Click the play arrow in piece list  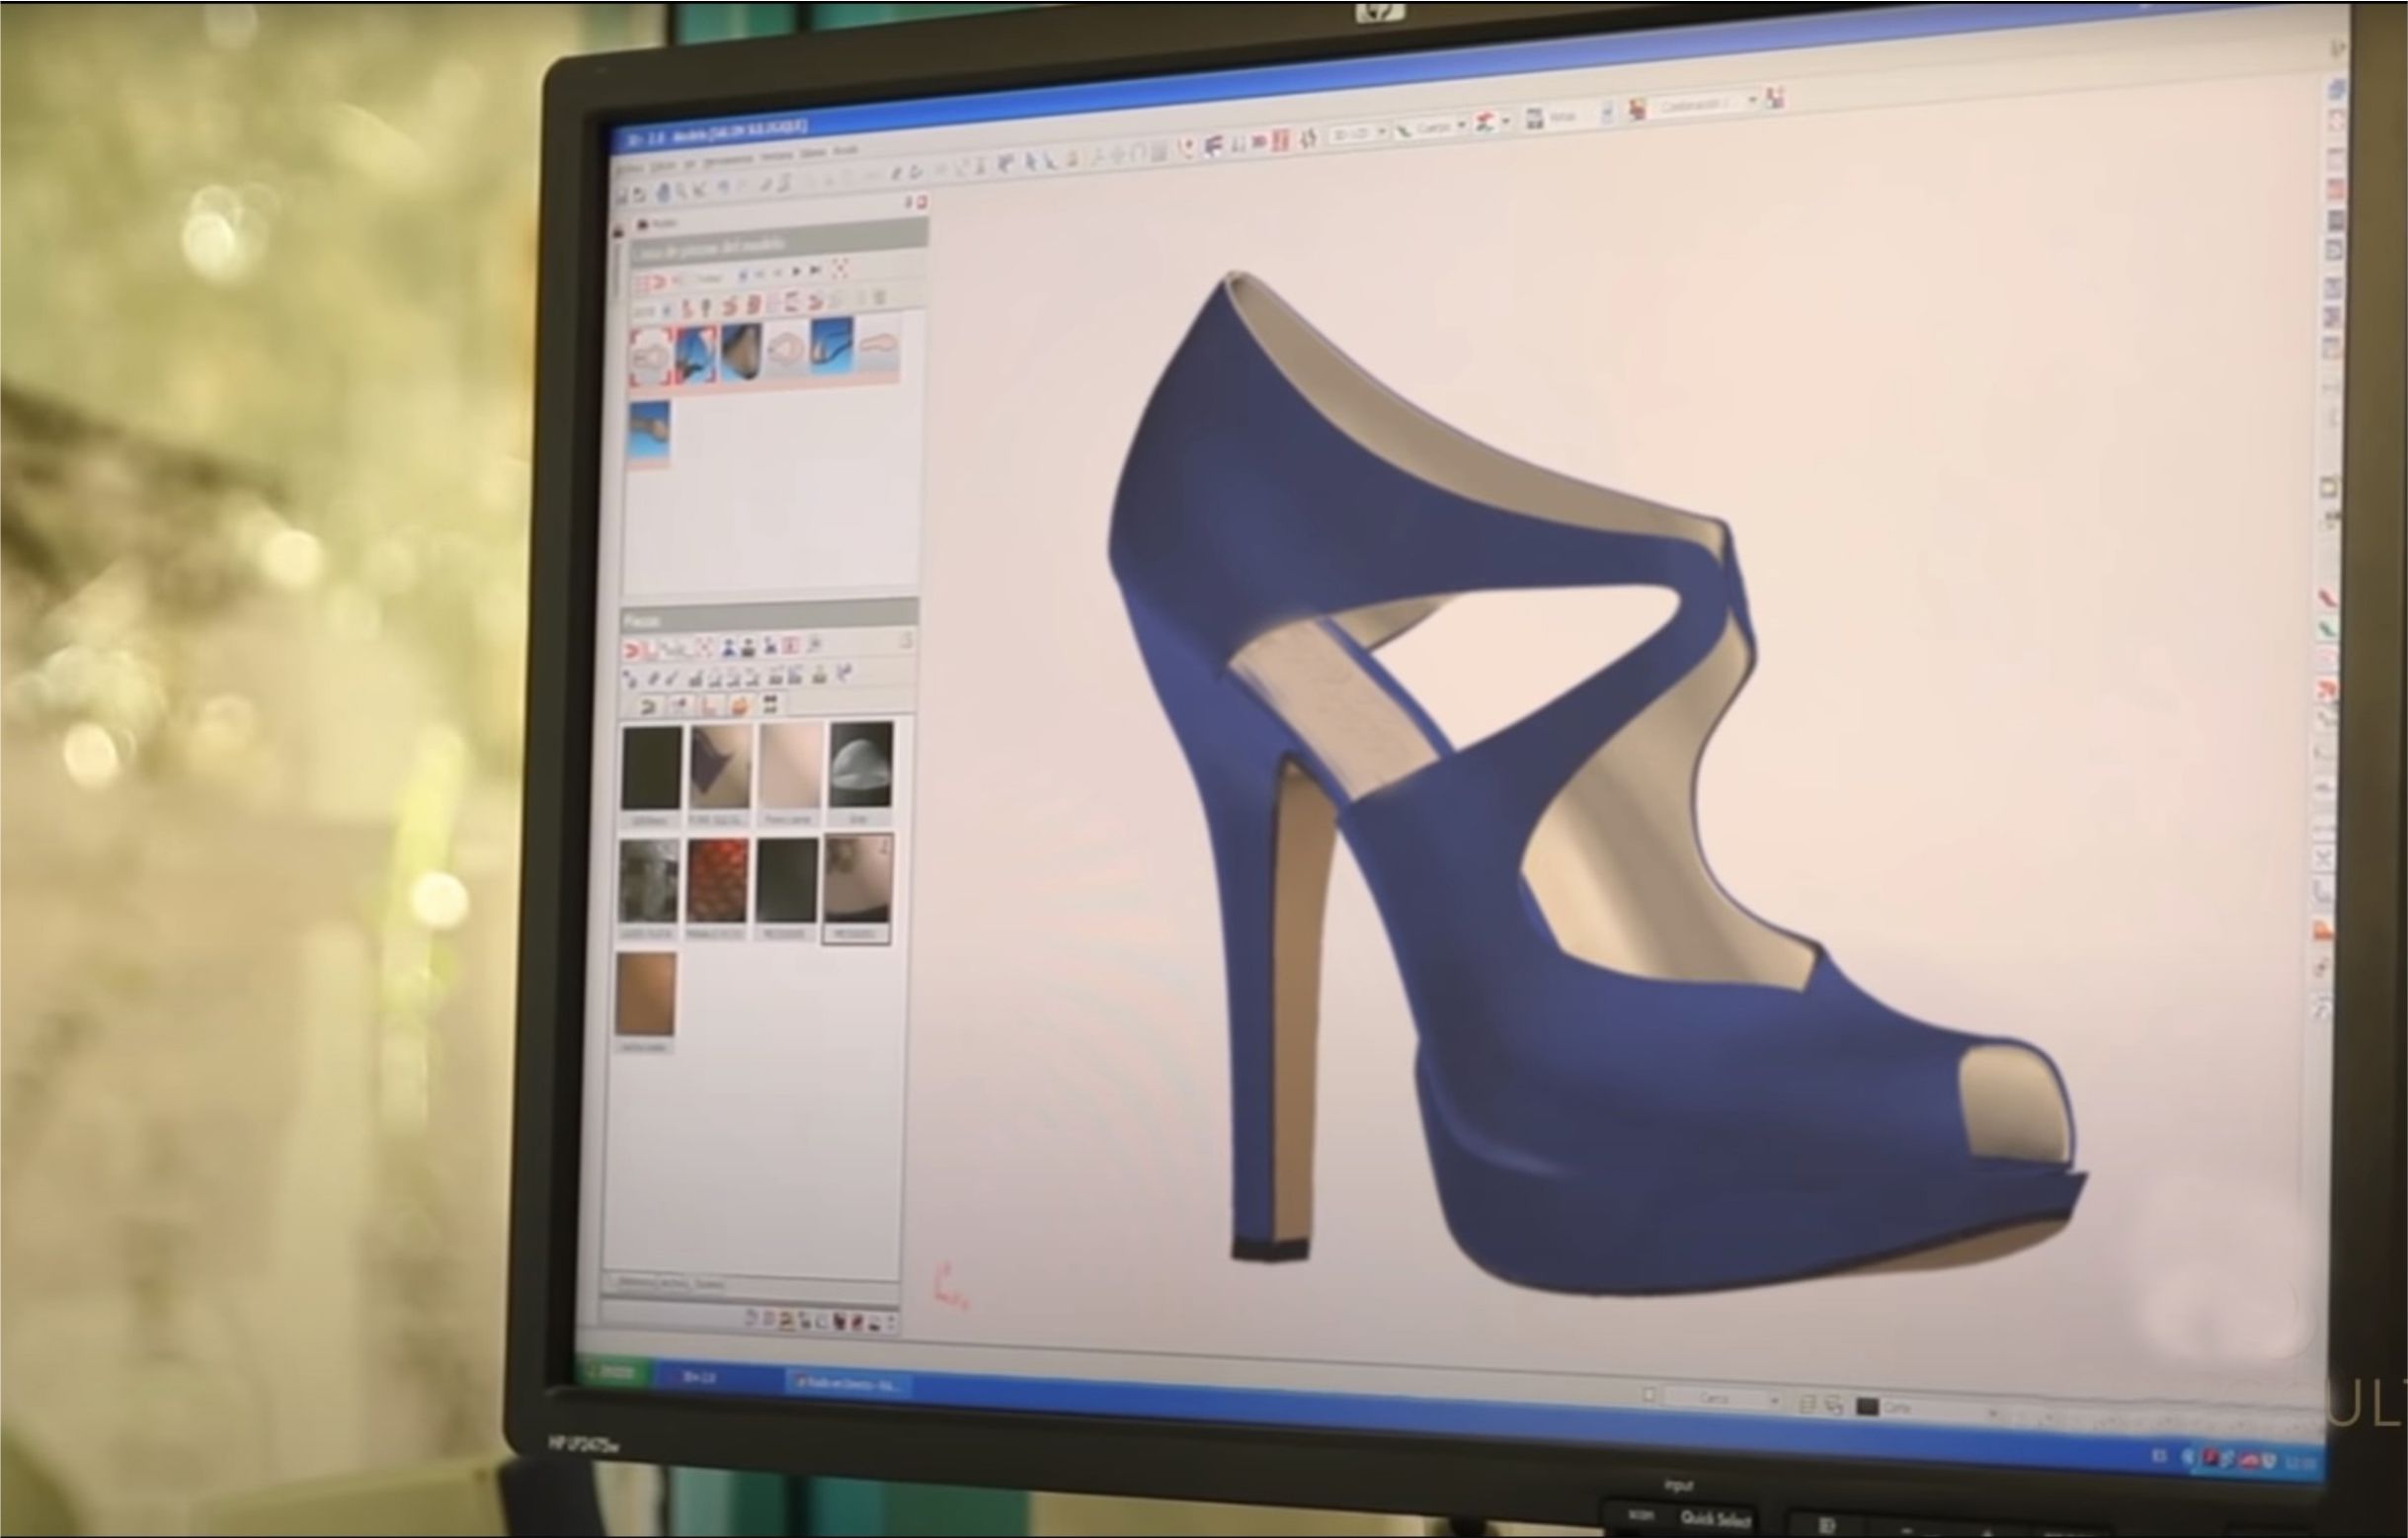pos(796,271)
